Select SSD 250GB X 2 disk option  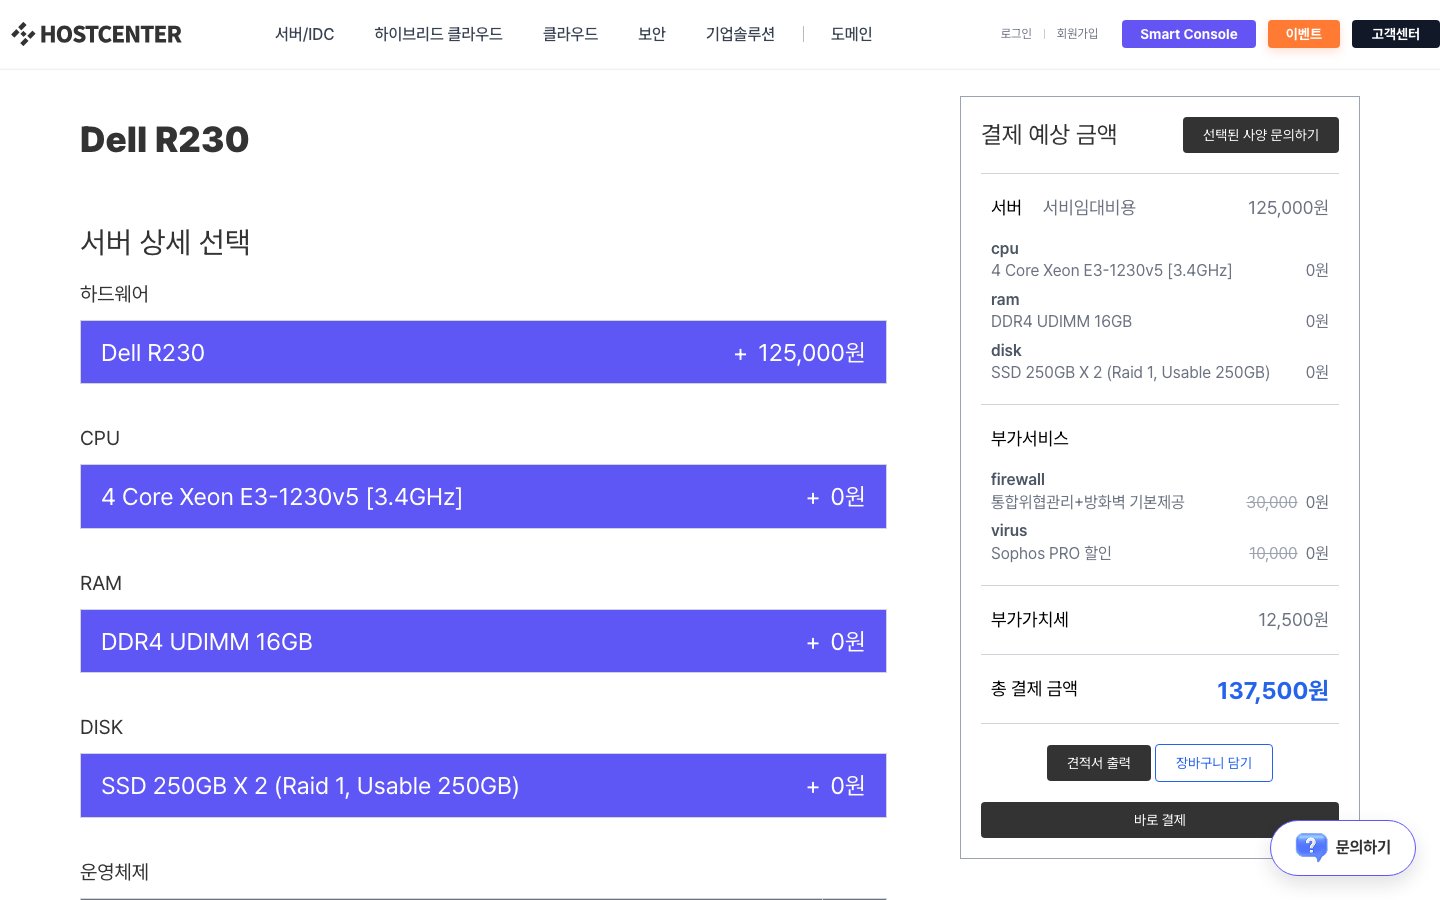[x=483, y=786]
